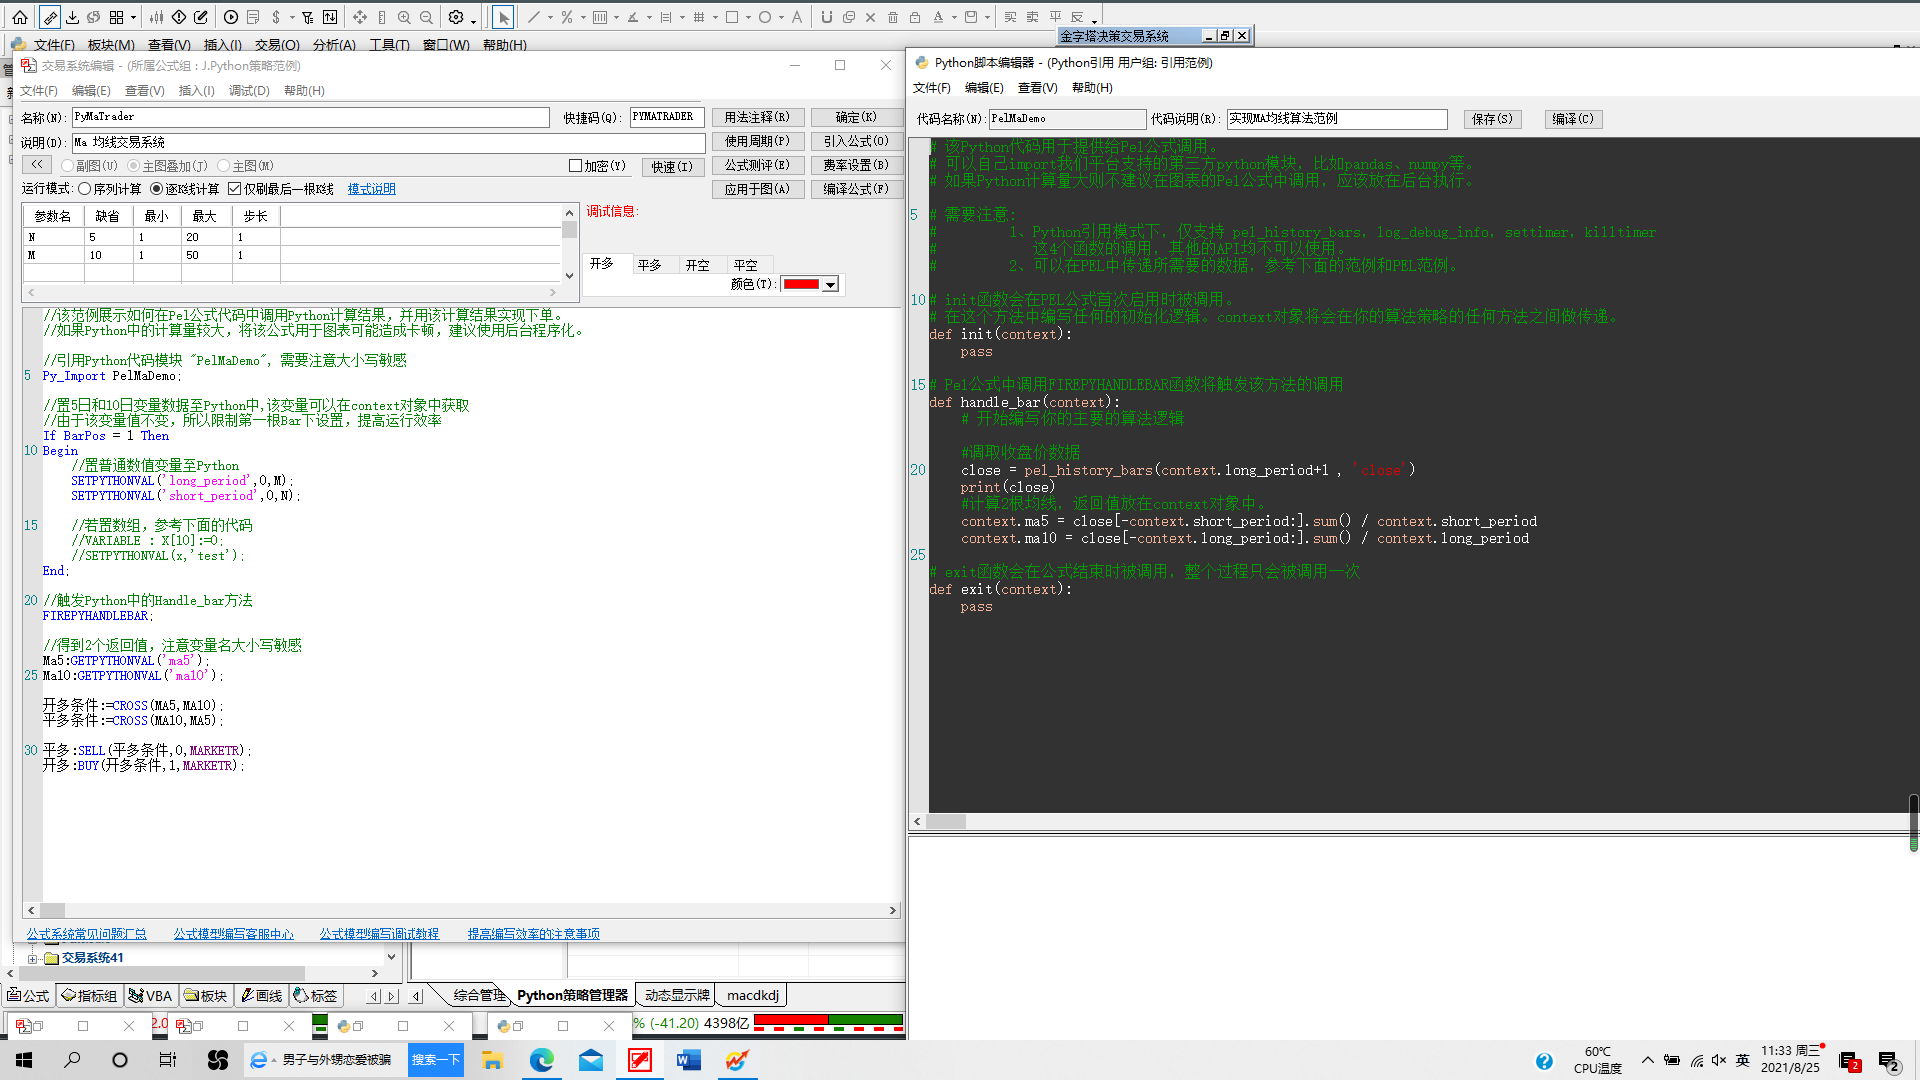This screenshot has height=1080, width=1920.
Task: Switch to the 指标组 bottom tab
Action: point(89,996)
